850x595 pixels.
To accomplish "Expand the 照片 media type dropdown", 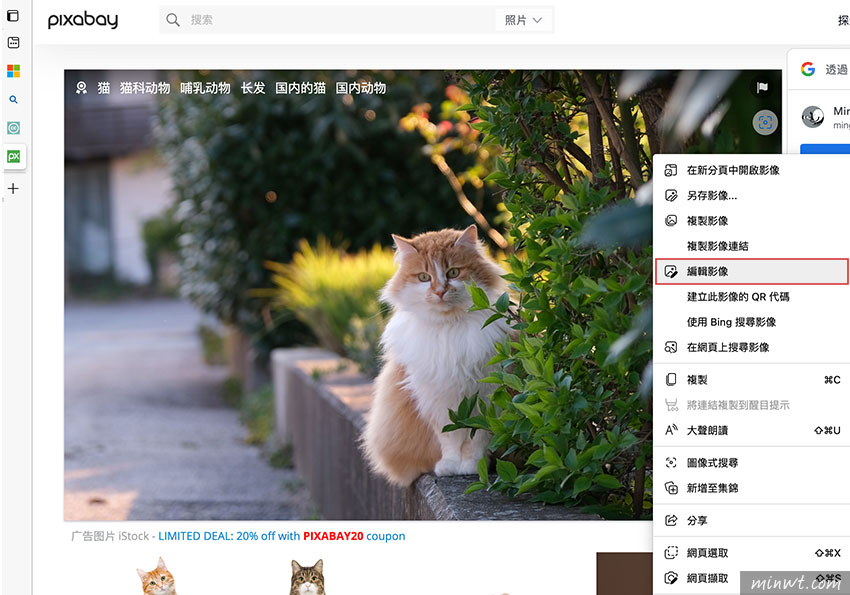I will (523, 20).
